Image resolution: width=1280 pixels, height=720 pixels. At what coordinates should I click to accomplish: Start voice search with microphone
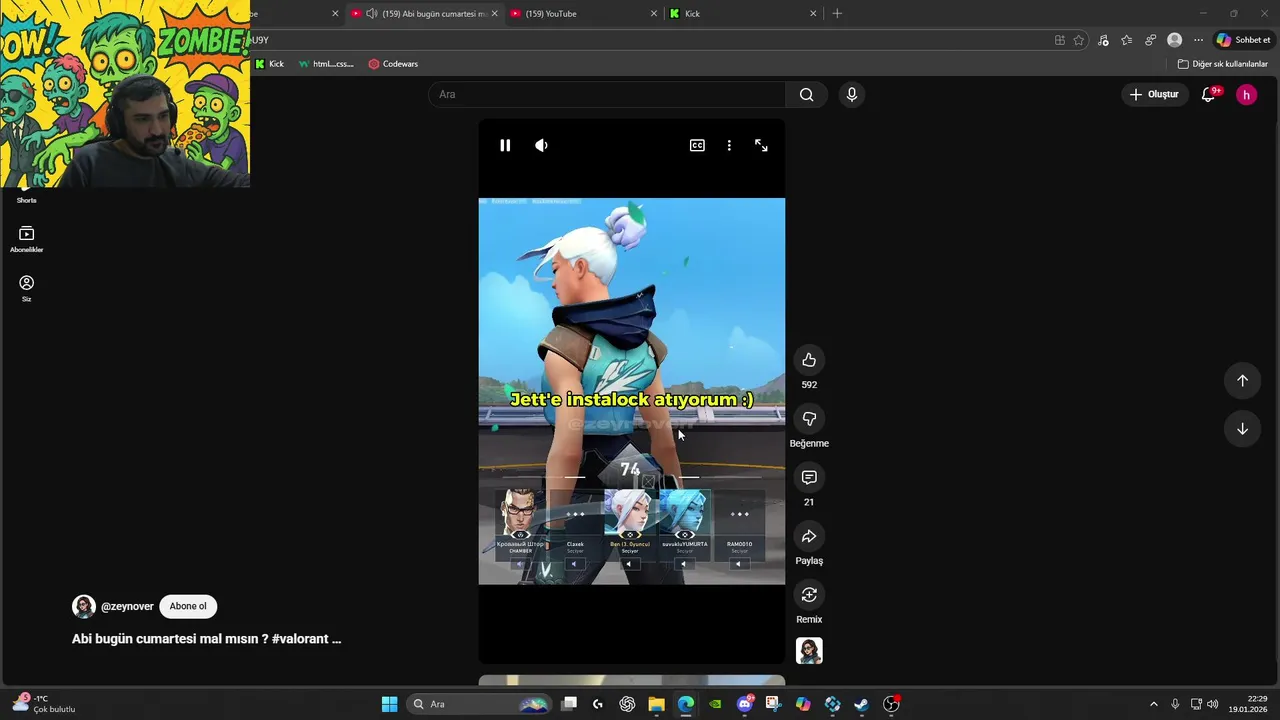tap(851, 94)
